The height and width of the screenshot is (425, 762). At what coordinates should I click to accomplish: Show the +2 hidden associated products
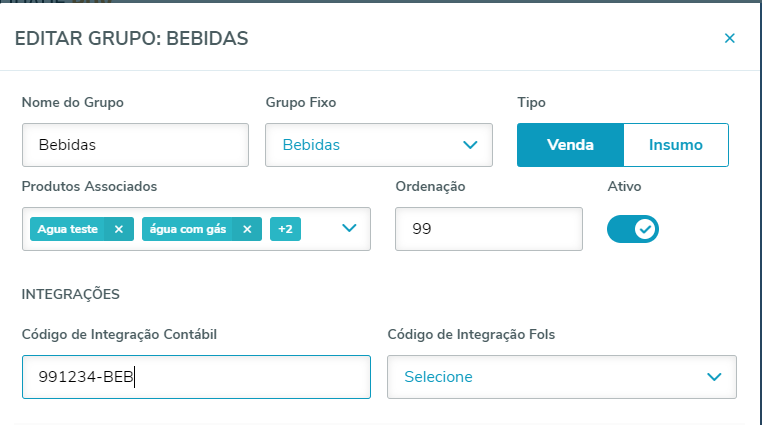[285, 229]
